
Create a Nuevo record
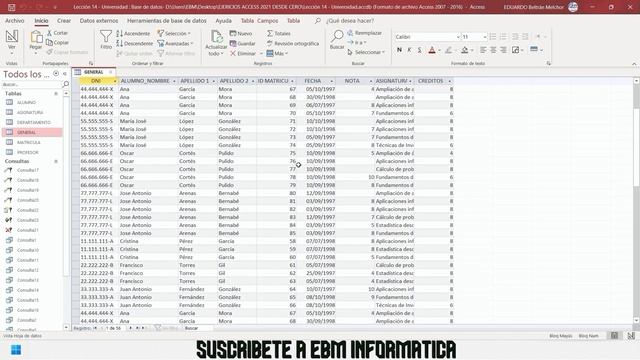coord(241,33)
